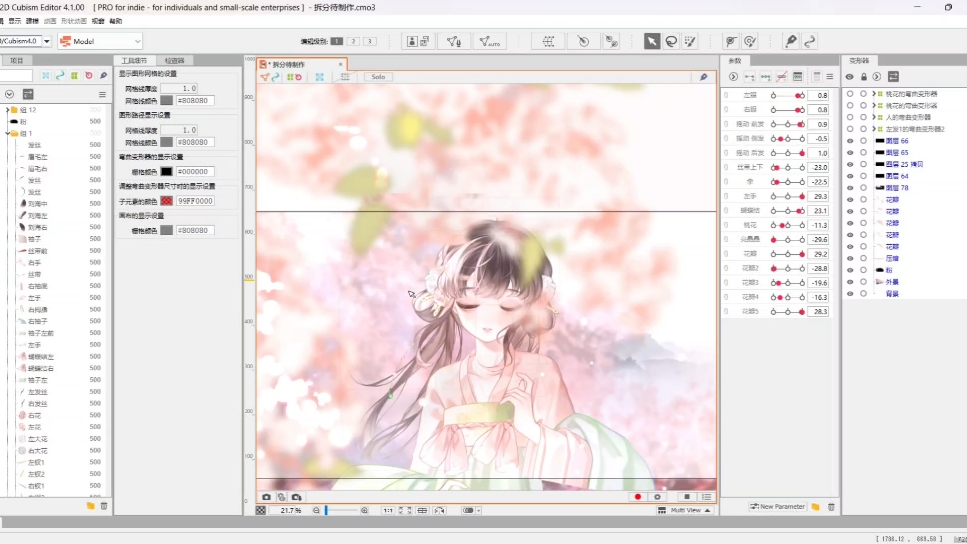967x544 pixels.
Task: Switch to the 检查器 tab
Action: (x=175, y=60)
